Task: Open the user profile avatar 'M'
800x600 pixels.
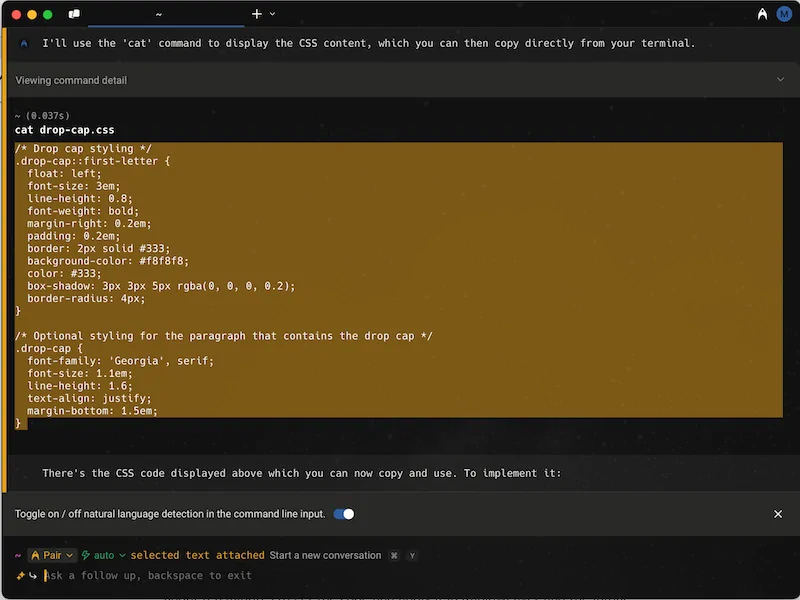Action: click(x=783, y=14)
